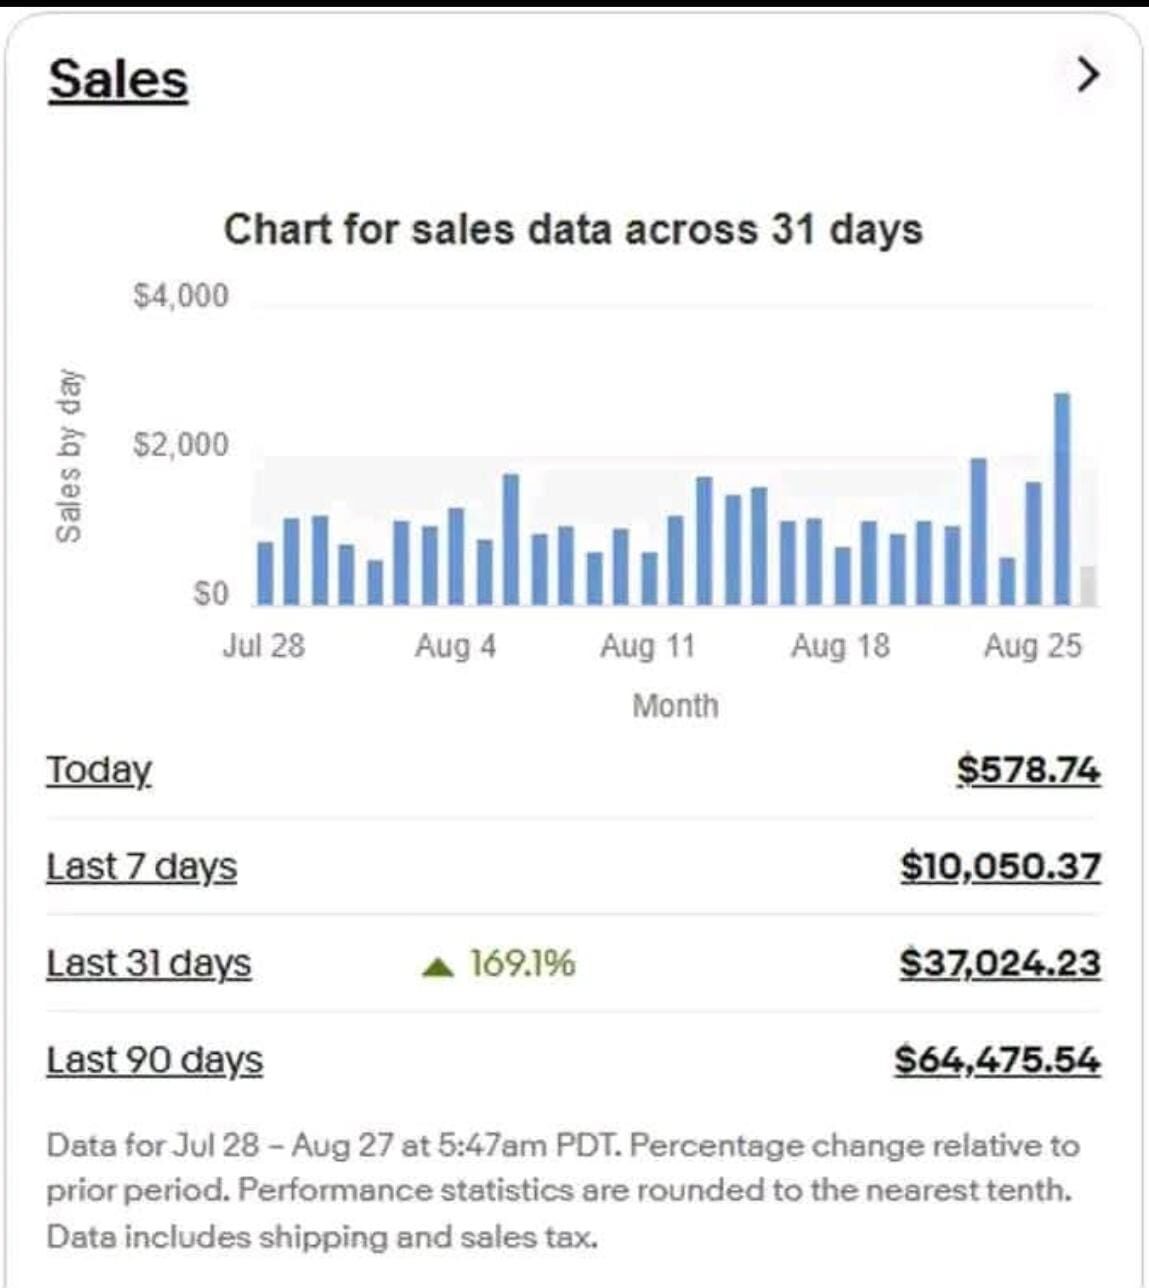Open the Today sales link

click(x=99, y=770)
